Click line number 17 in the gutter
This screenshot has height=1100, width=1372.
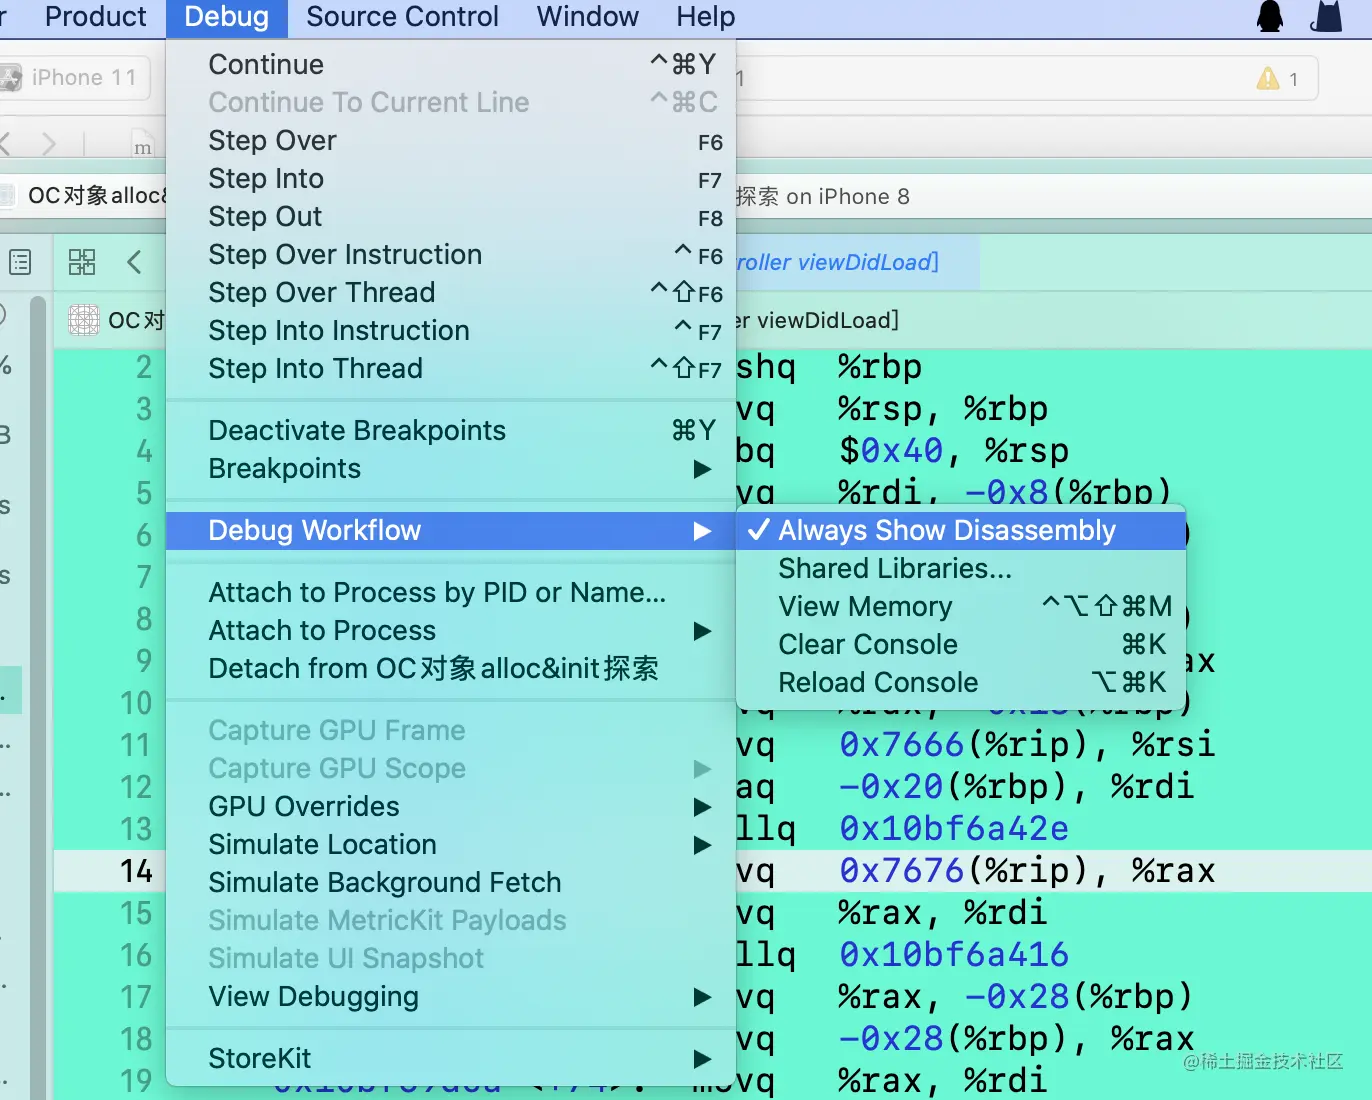(x=136, y=997)
